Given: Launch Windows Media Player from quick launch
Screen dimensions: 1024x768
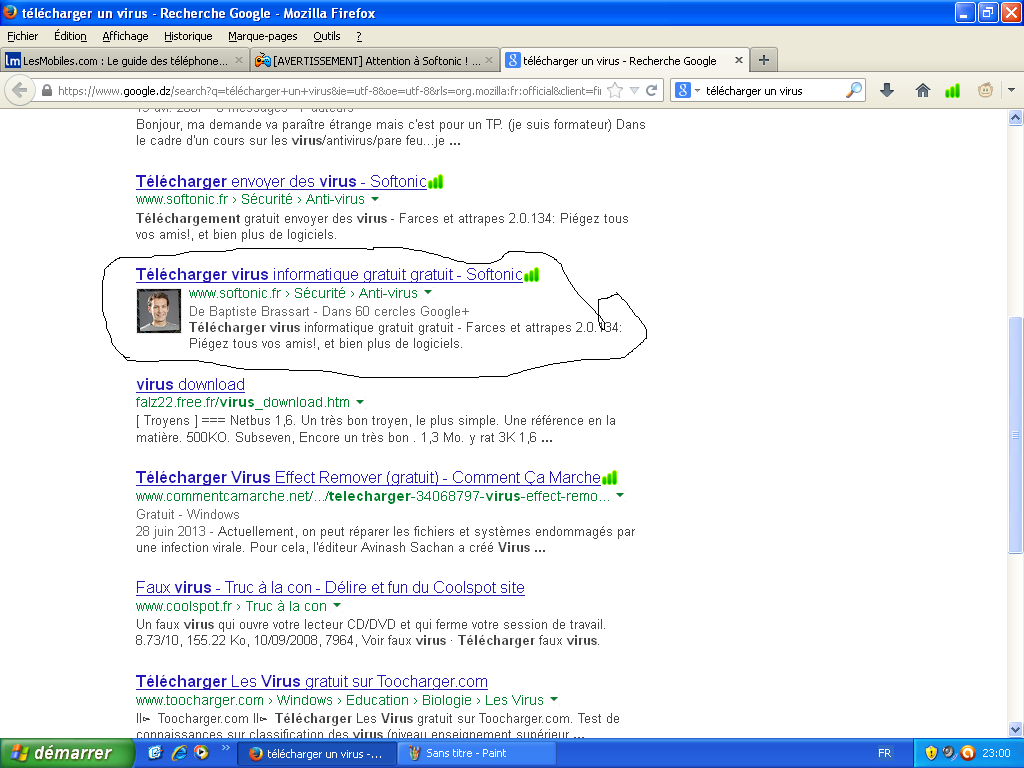Looking at the screenshot, I should click(x=201, y=752).
